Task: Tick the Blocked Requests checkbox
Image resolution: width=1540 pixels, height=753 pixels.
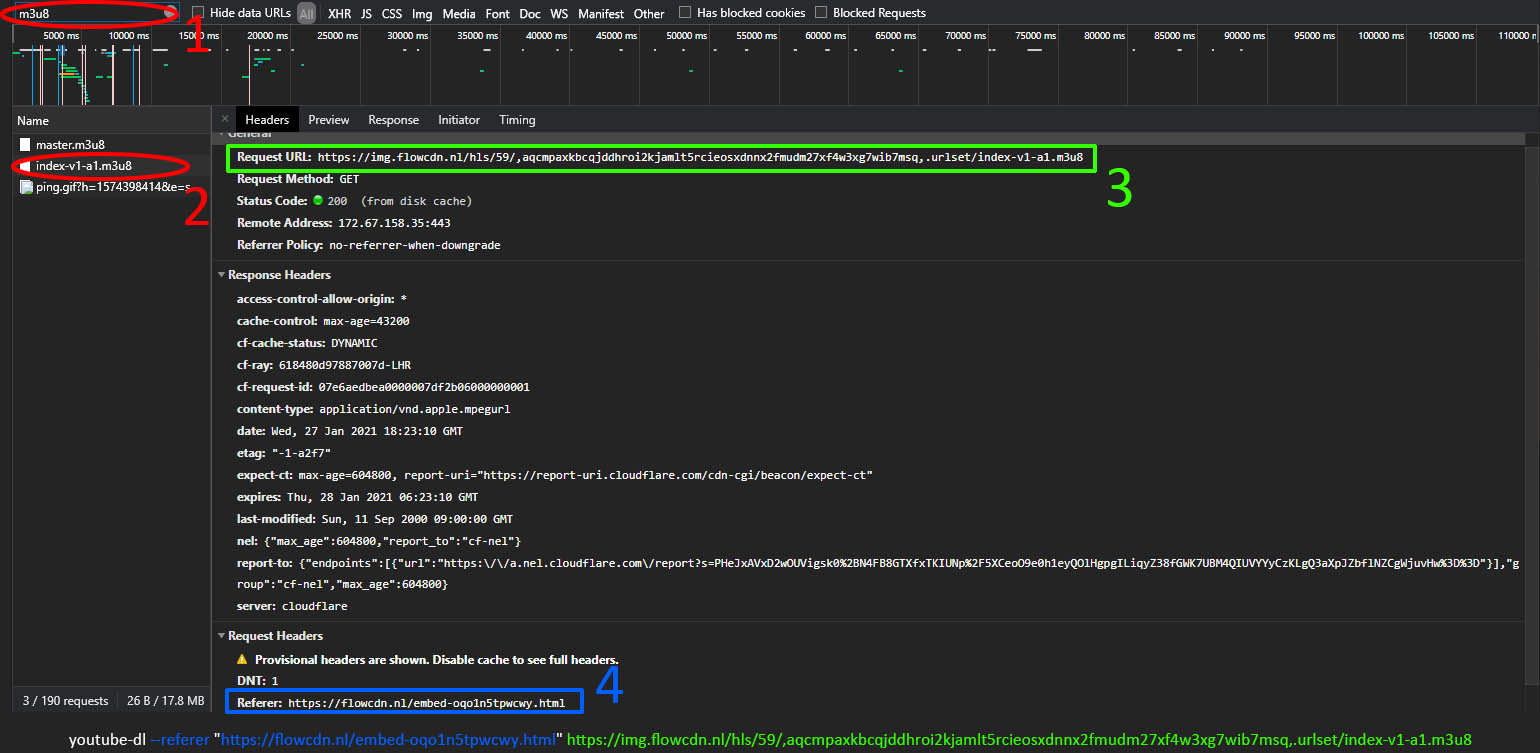Action: pos(821,13)
